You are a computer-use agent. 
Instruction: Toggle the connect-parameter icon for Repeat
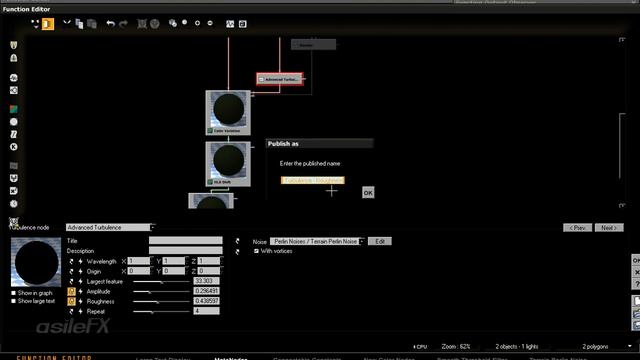tap(71, 311)
